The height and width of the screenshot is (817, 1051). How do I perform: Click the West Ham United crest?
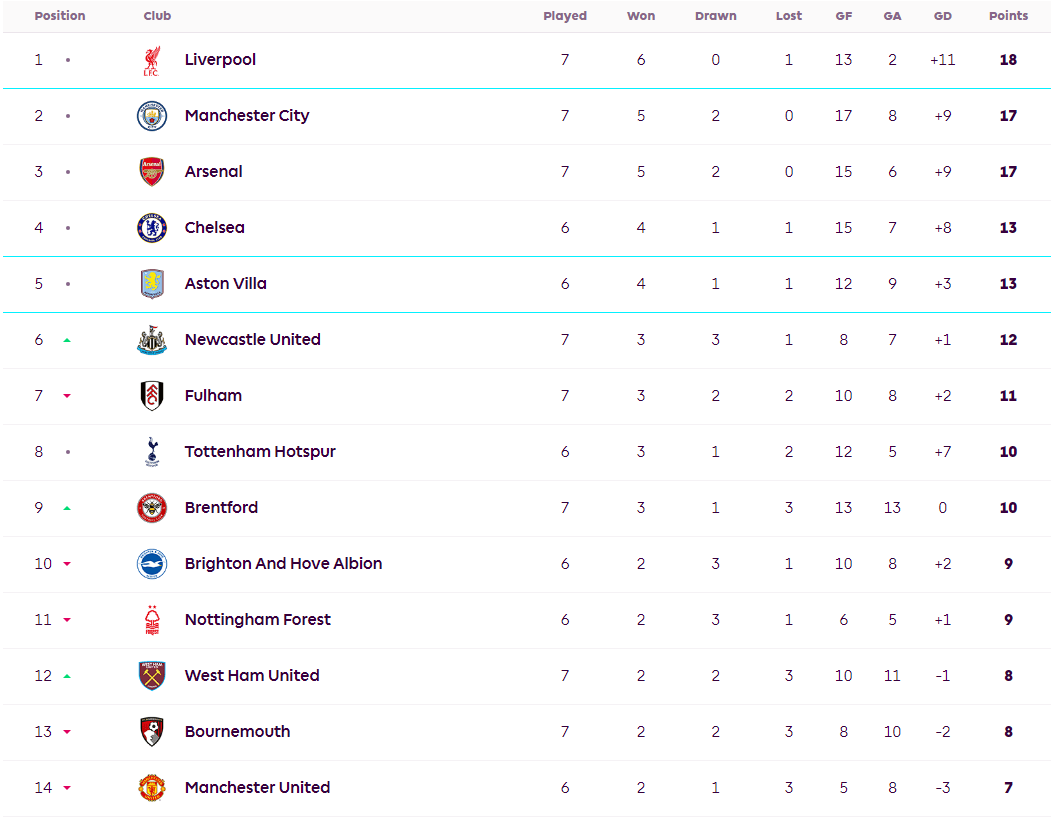click(151, 676)
